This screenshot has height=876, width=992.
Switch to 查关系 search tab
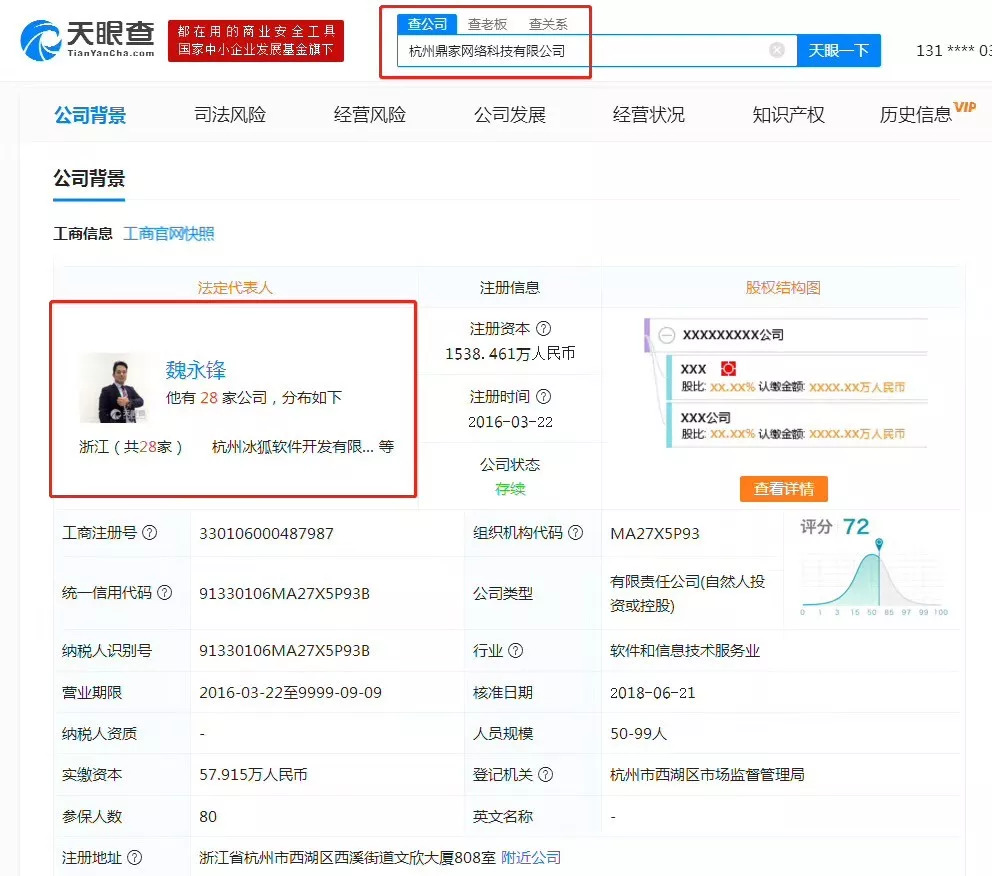[x=548, y=24]
